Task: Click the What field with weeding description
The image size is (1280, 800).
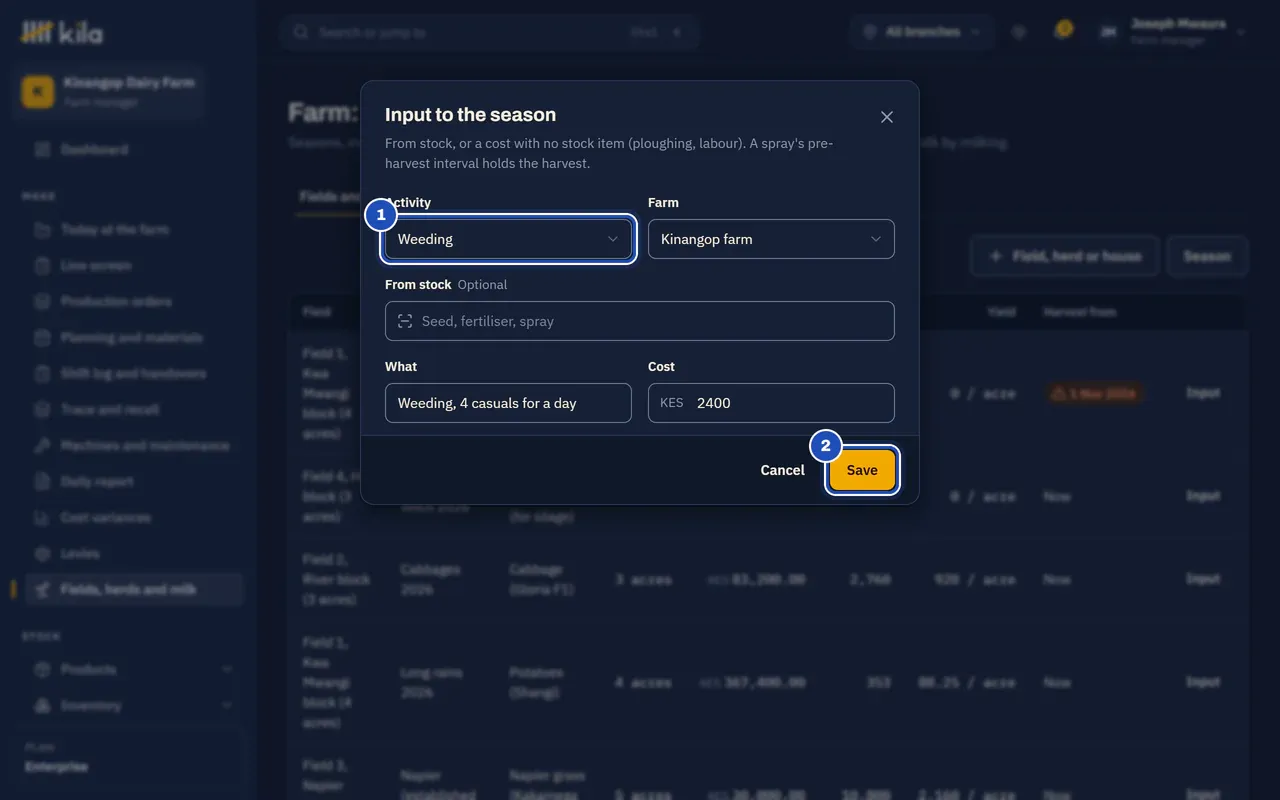Action: [508, 403]
